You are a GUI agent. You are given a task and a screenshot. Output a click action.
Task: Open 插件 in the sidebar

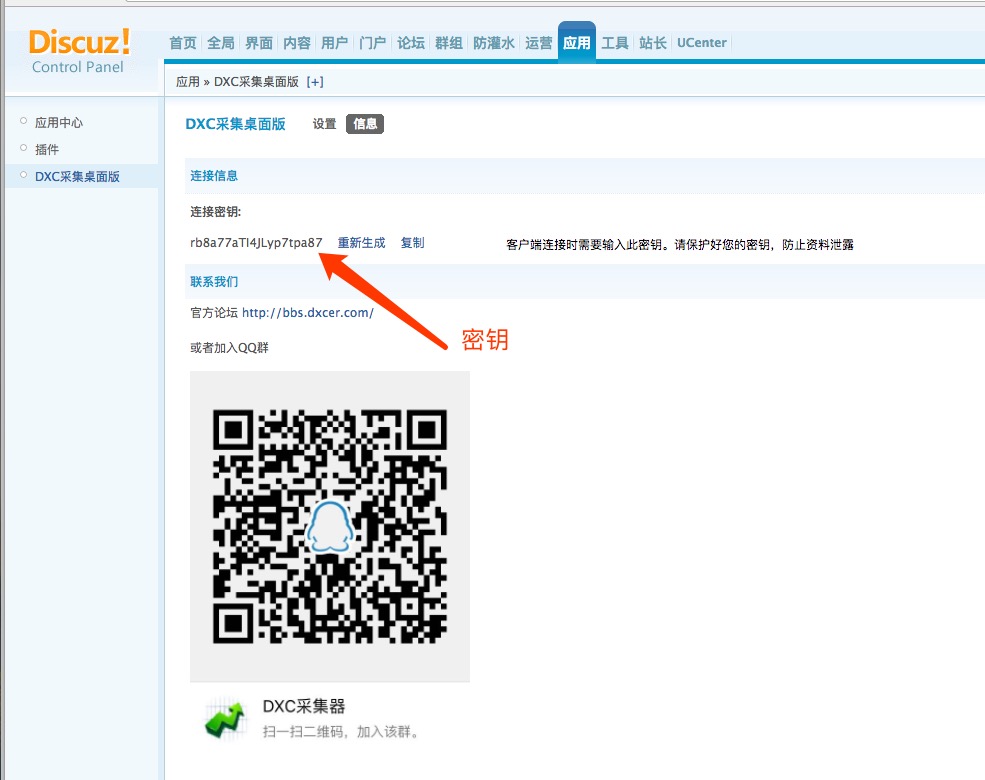[x=46, y=149]
